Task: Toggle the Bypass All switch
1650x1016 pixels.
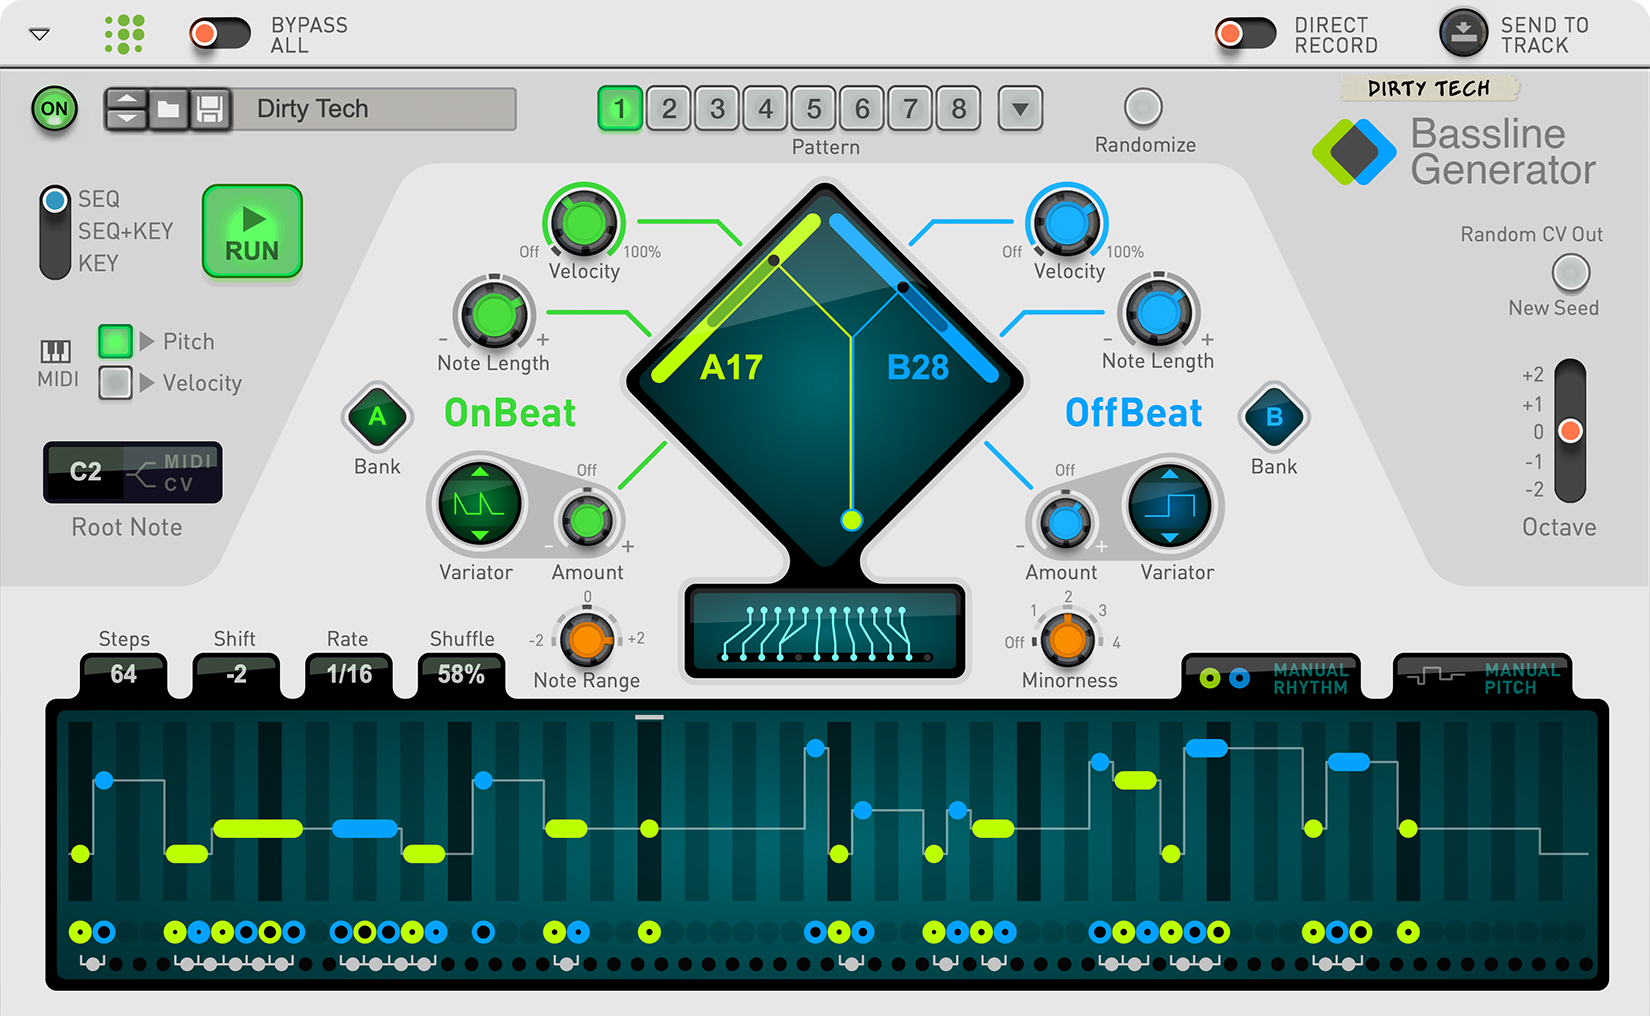Action: (219, 33)
